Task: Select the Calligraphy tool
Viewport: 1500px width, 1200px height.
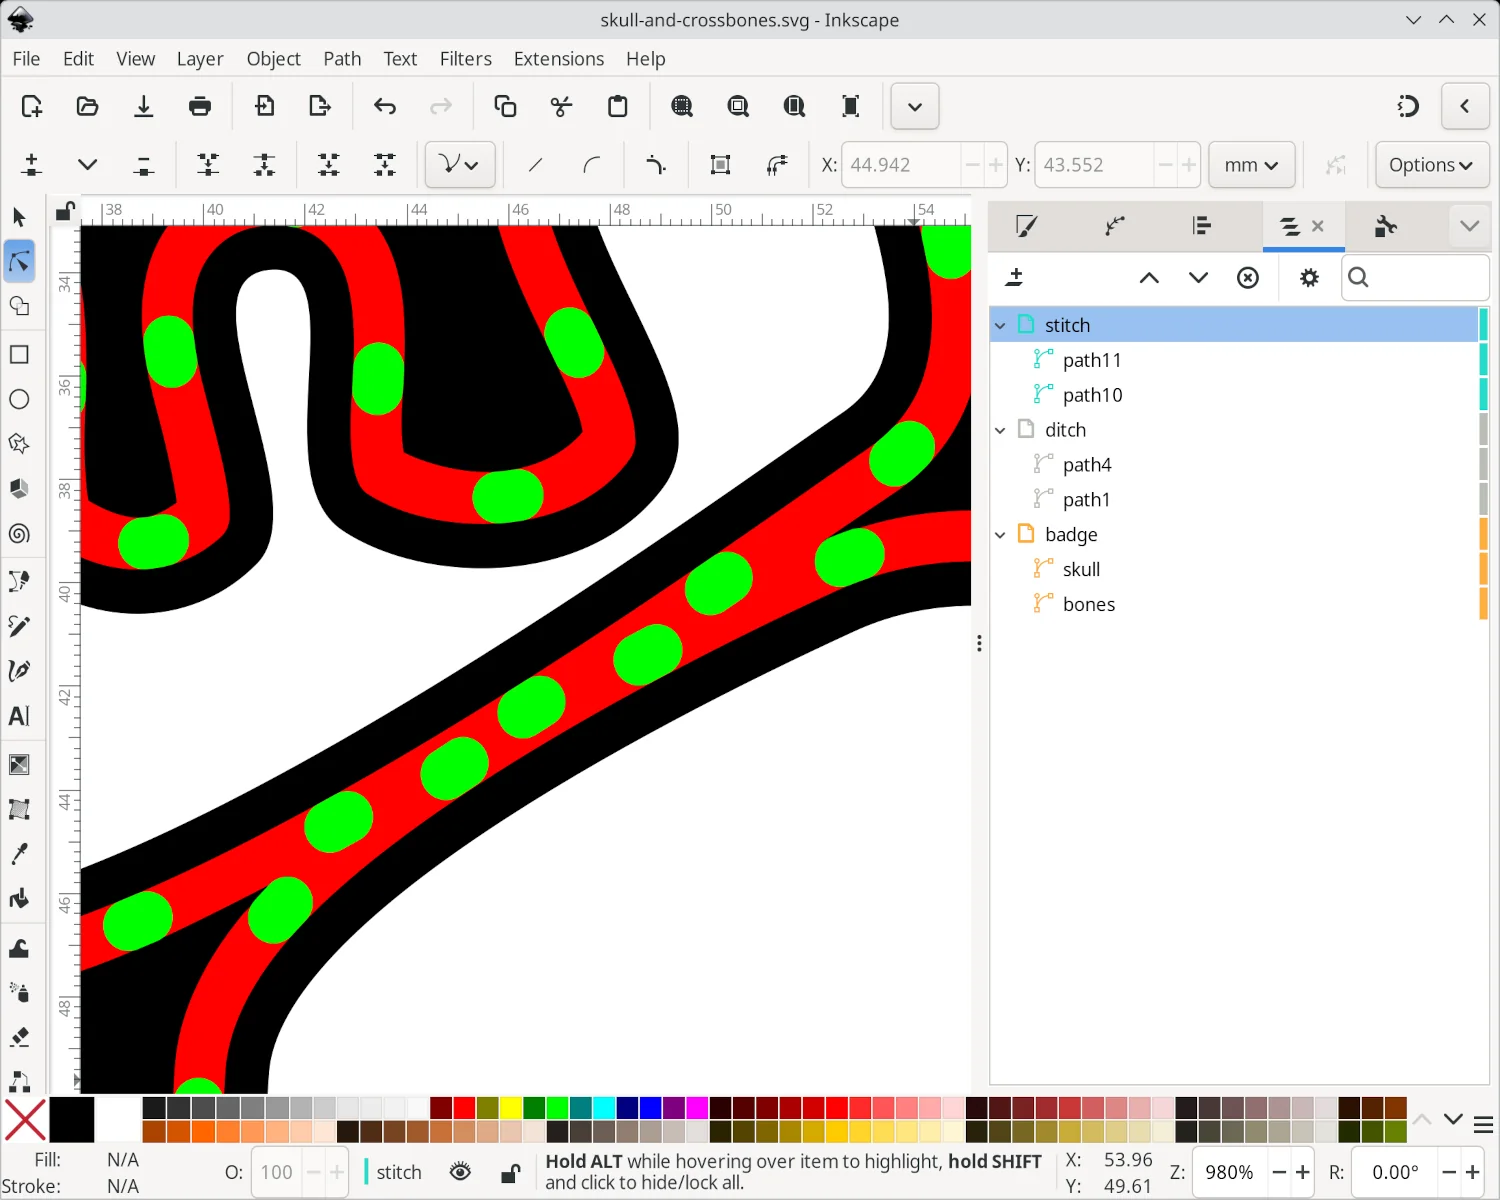Action: coord(19,671)
